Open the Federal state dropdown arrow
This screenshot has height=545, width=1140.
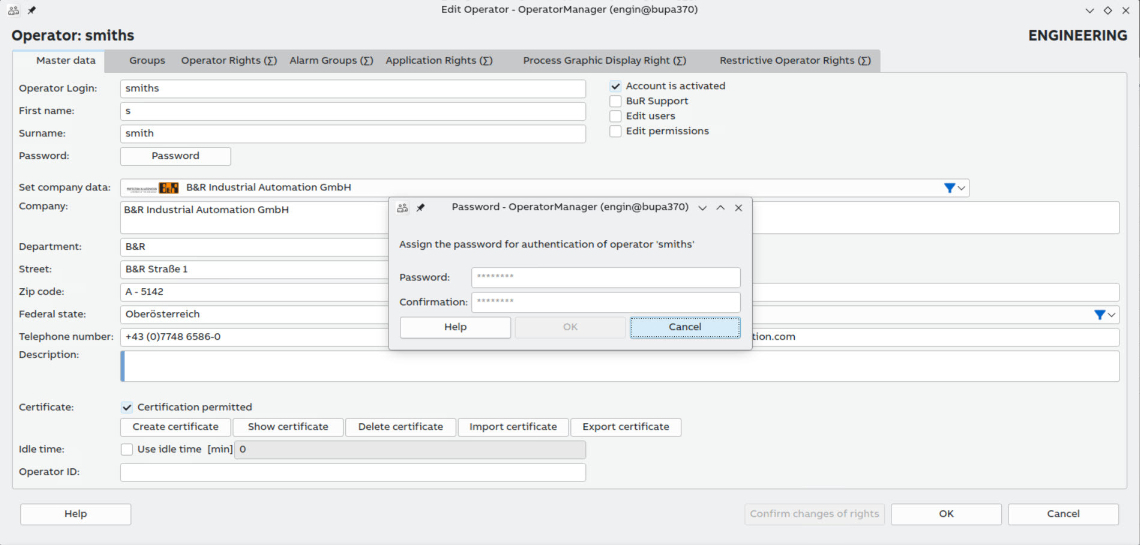1112,315
